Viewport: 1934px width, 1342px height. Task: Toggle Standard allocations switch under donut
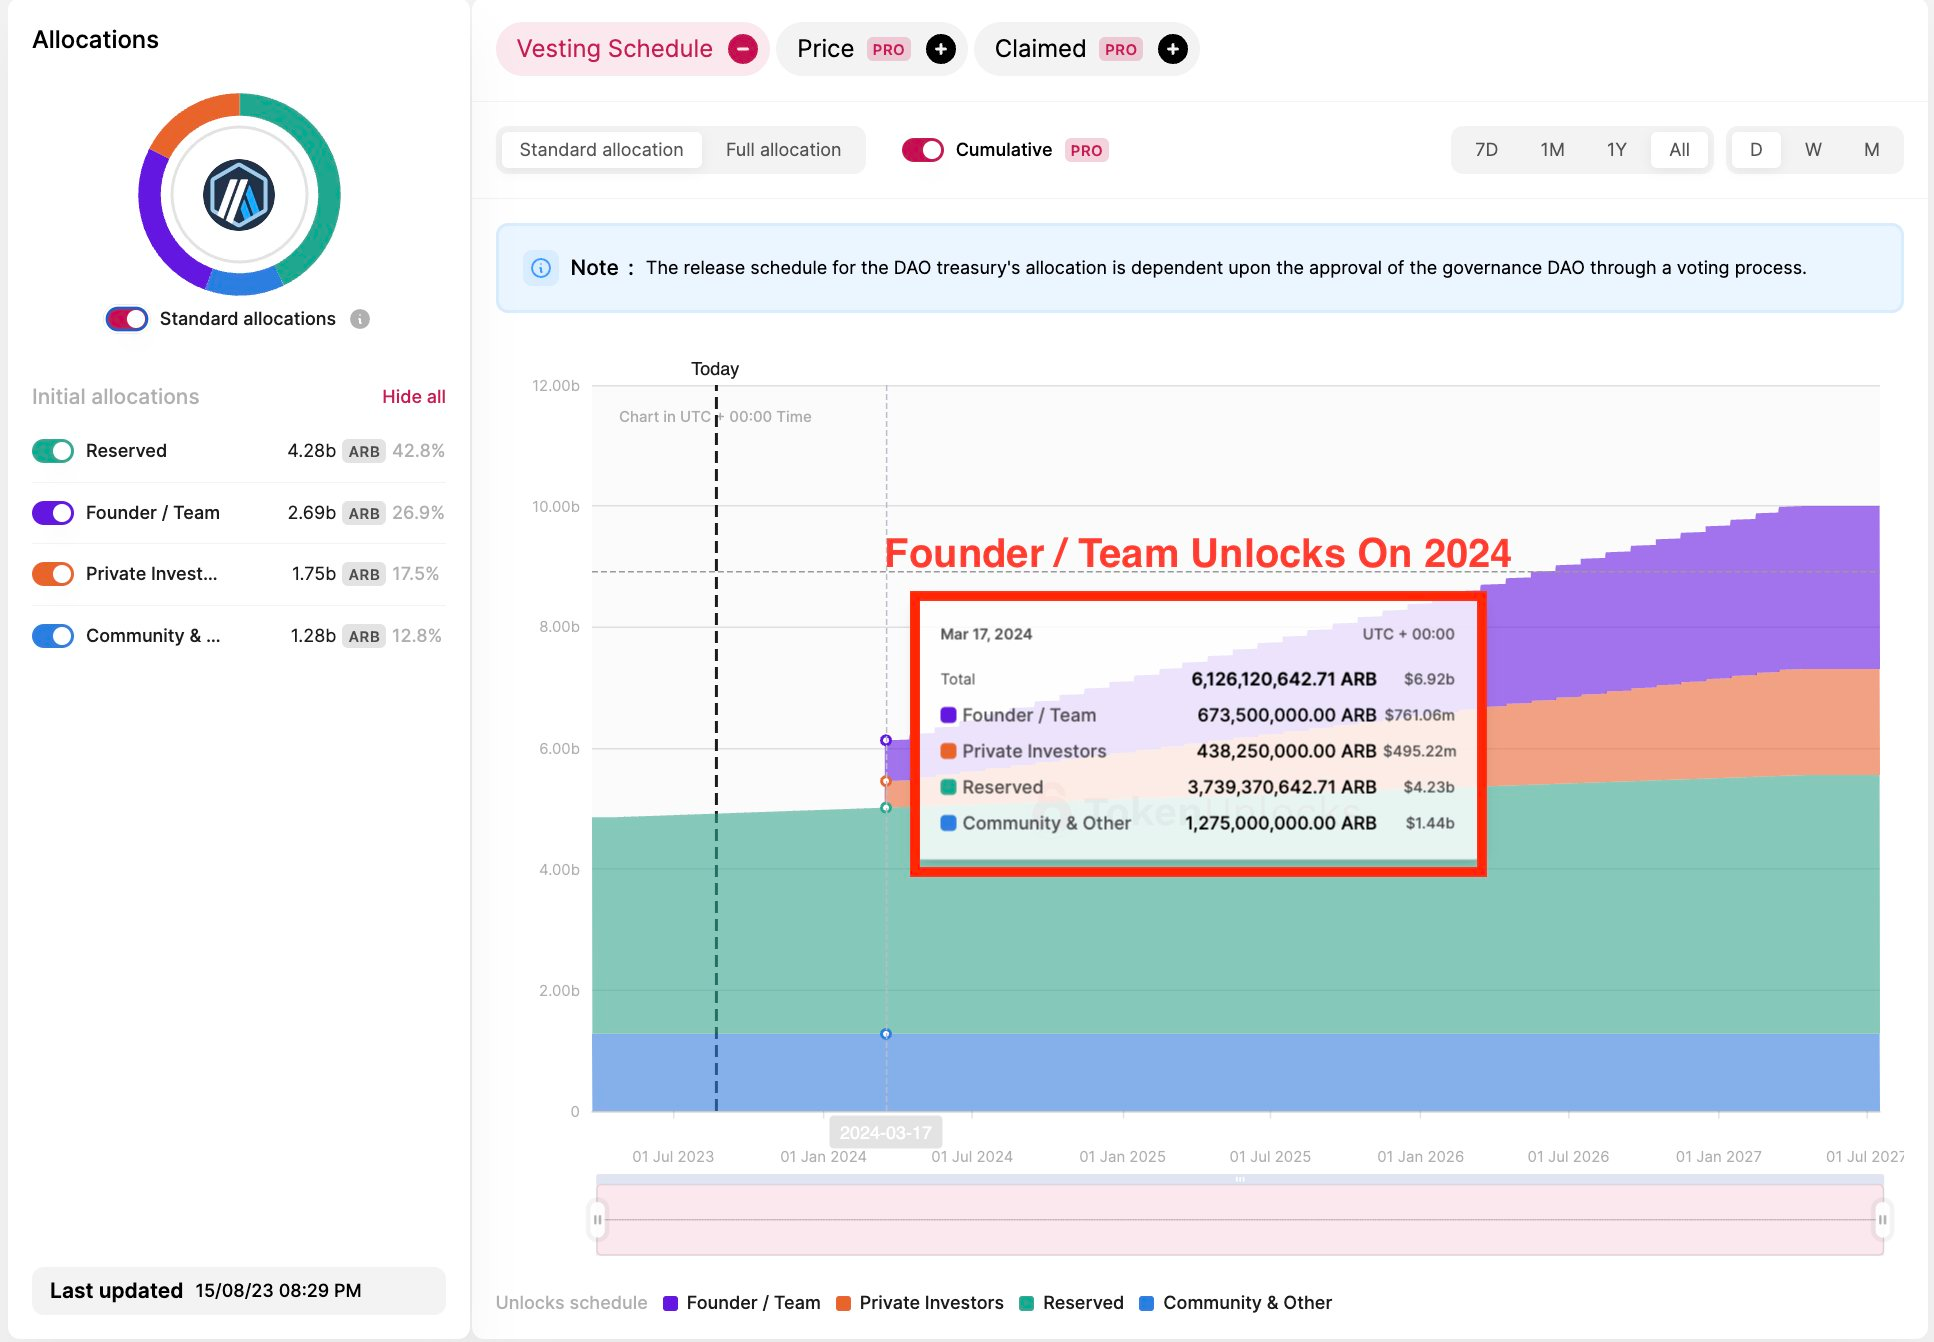click(127, 319)
